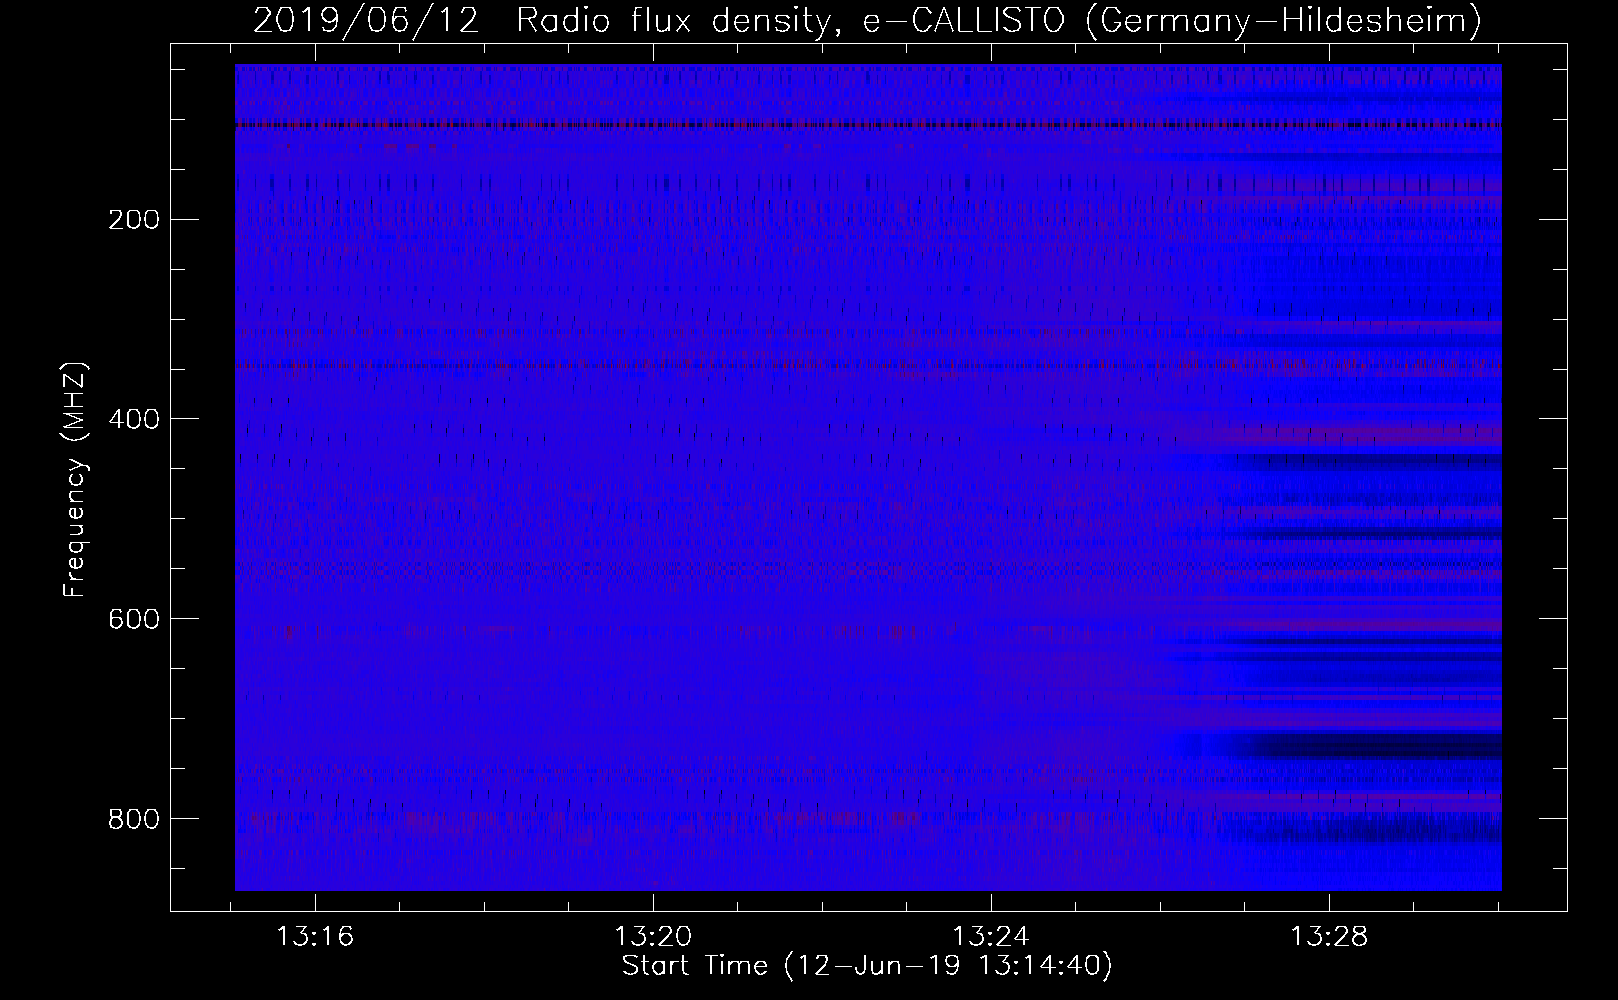Click the 600 frequency tick label

133,620
